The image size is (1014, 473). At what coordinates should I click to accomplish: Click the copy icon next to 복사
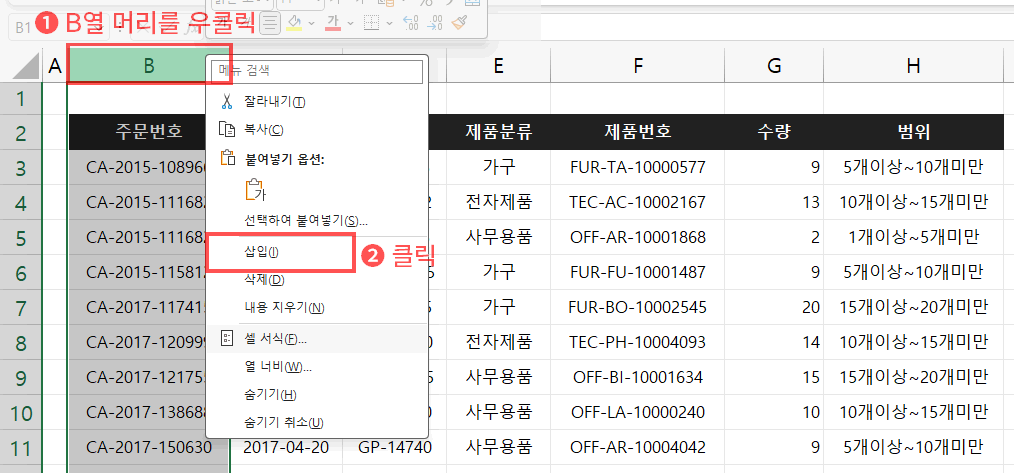pos(227,129)
